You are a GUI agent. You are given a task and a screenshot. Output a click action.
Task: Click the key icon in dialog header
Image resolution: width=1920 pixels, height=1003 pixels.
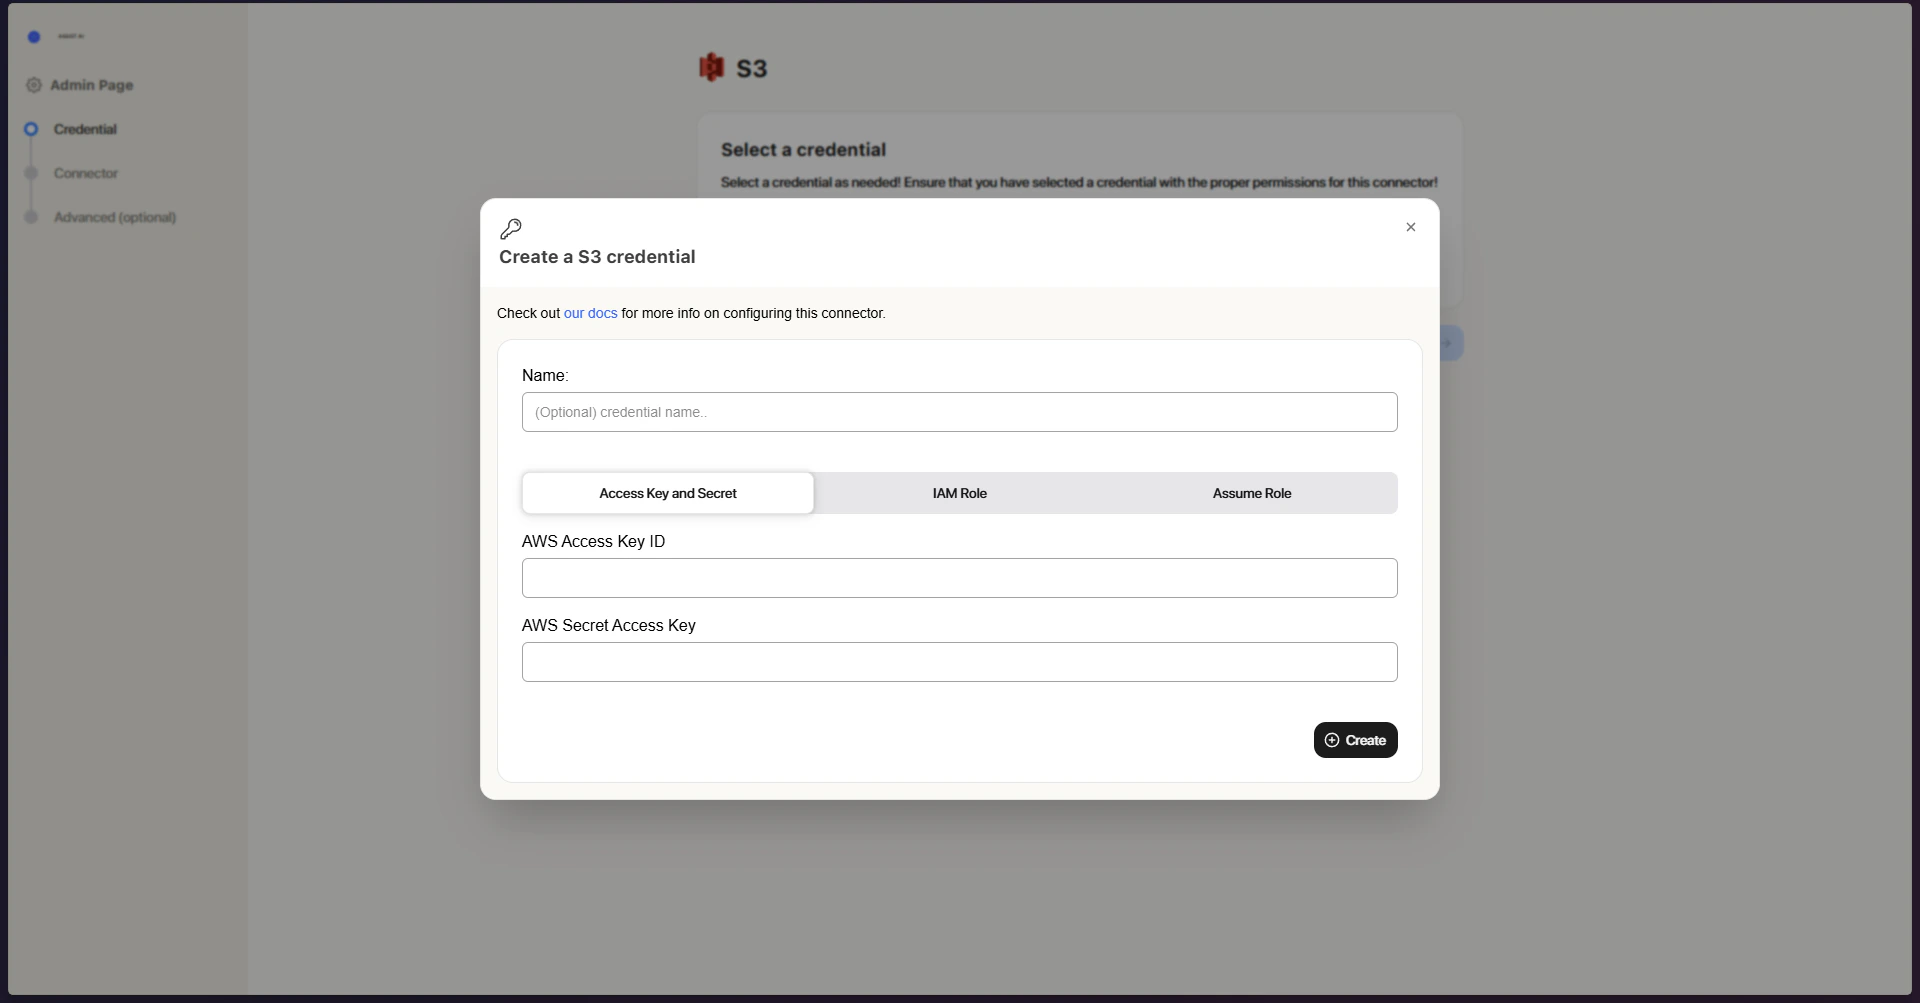pyautogui.click(x=511, y=229)
